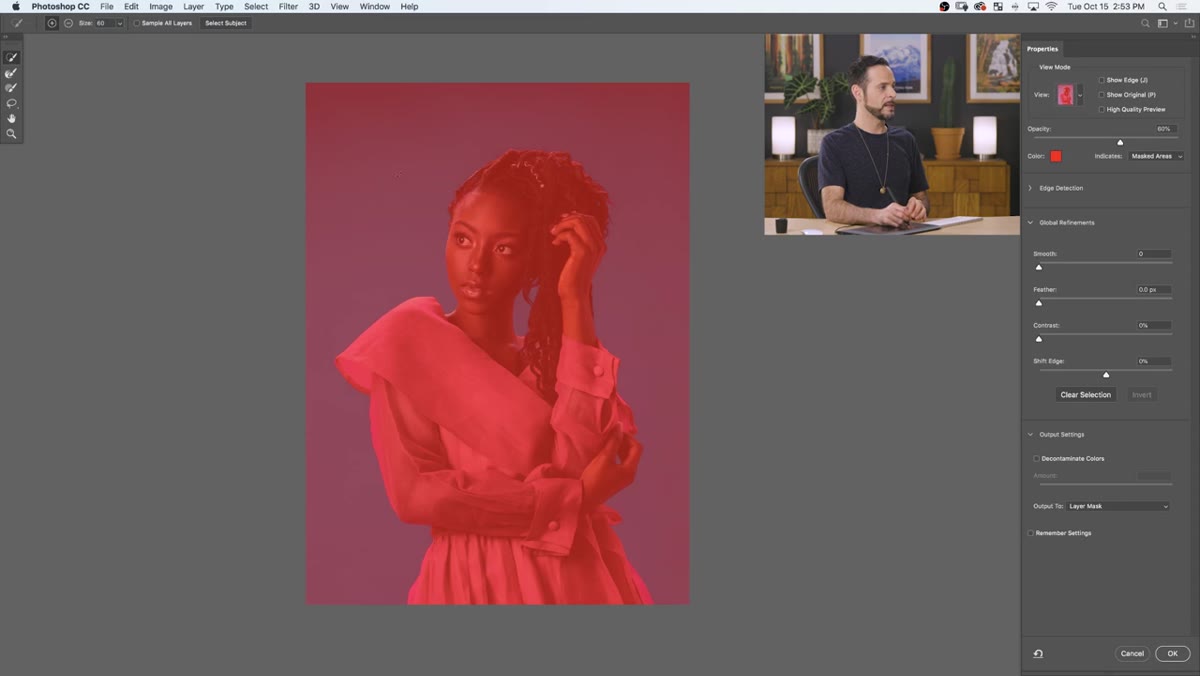Click the Select Subject button
This screenshot has height=676, width=1200.
pyautogui.click(x=226, y=23)
